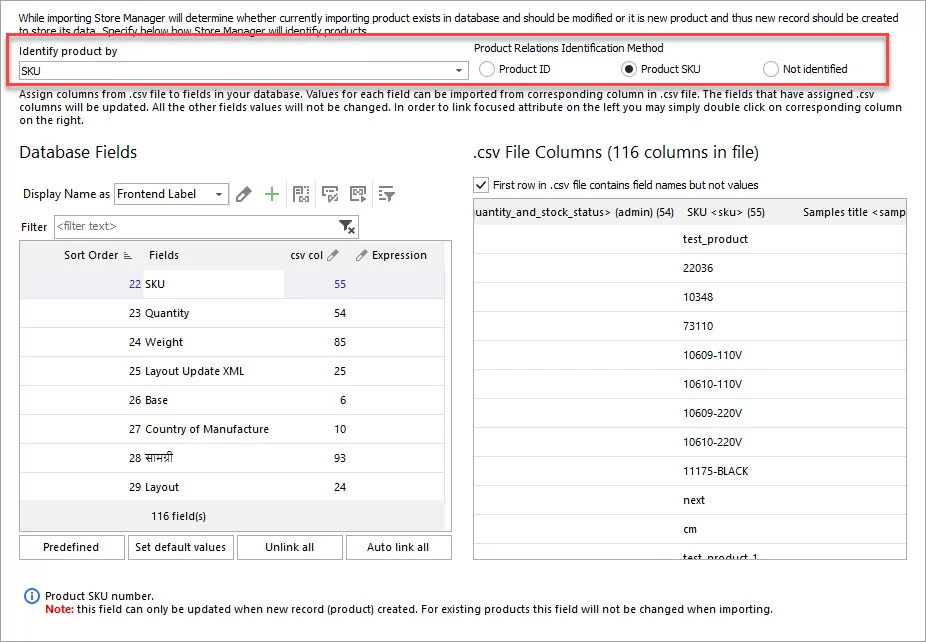This screenshot has height=642, width=926.
Task: Click csv col value 55 in SKU row
Action: [340, 284]
